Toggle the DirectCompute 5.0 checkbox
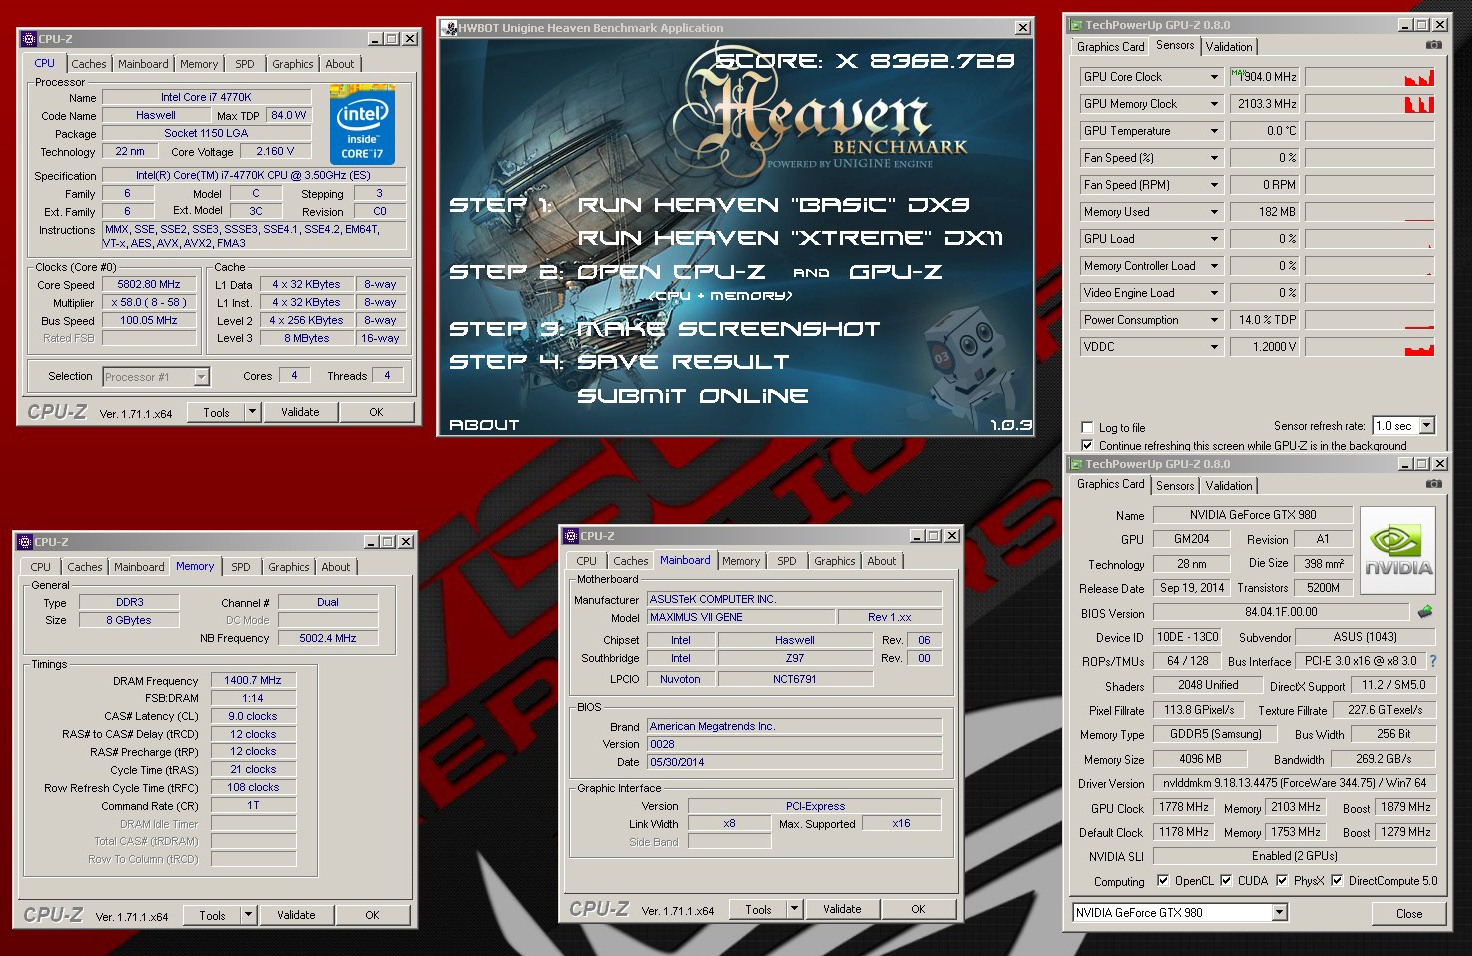 1337,881
